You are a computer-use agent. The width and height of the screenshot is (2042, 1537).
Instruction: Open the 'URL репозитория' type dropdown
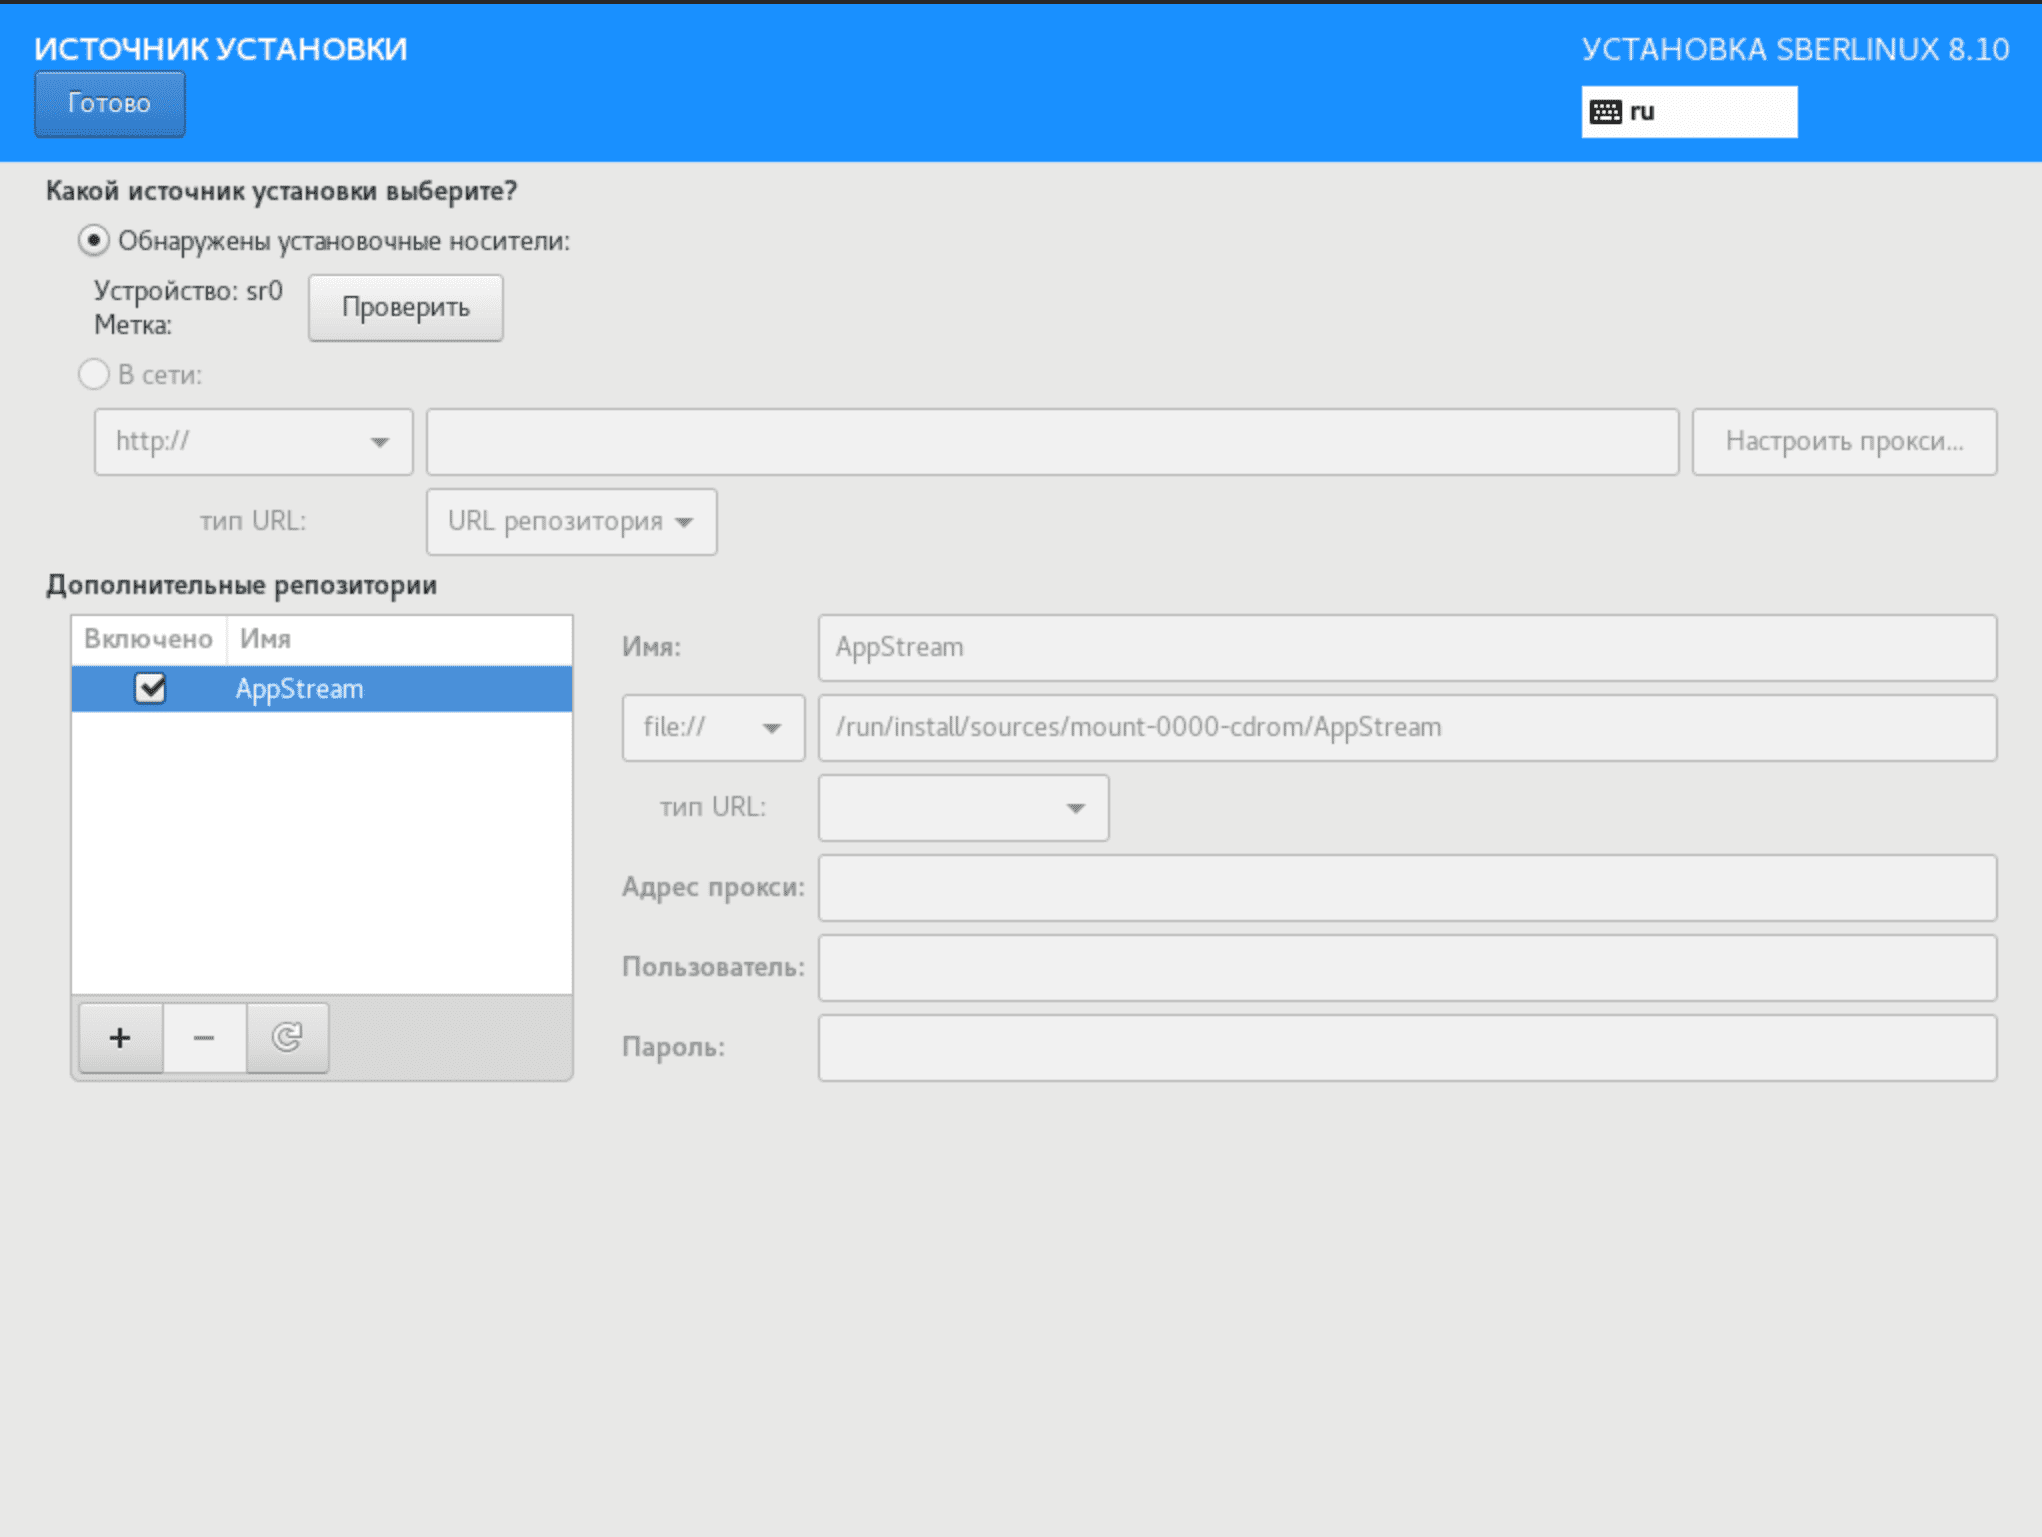(571, 521)
